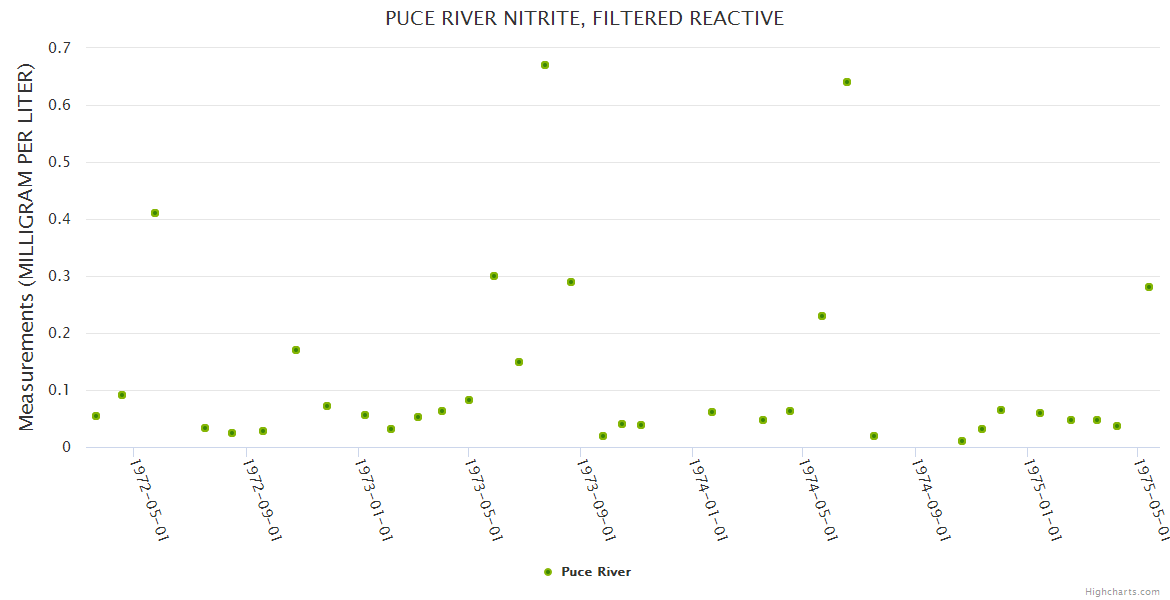The image size is (1170, 600).
Task: Click the data point near 0.15 in 1973
Action: coord(519,362)
